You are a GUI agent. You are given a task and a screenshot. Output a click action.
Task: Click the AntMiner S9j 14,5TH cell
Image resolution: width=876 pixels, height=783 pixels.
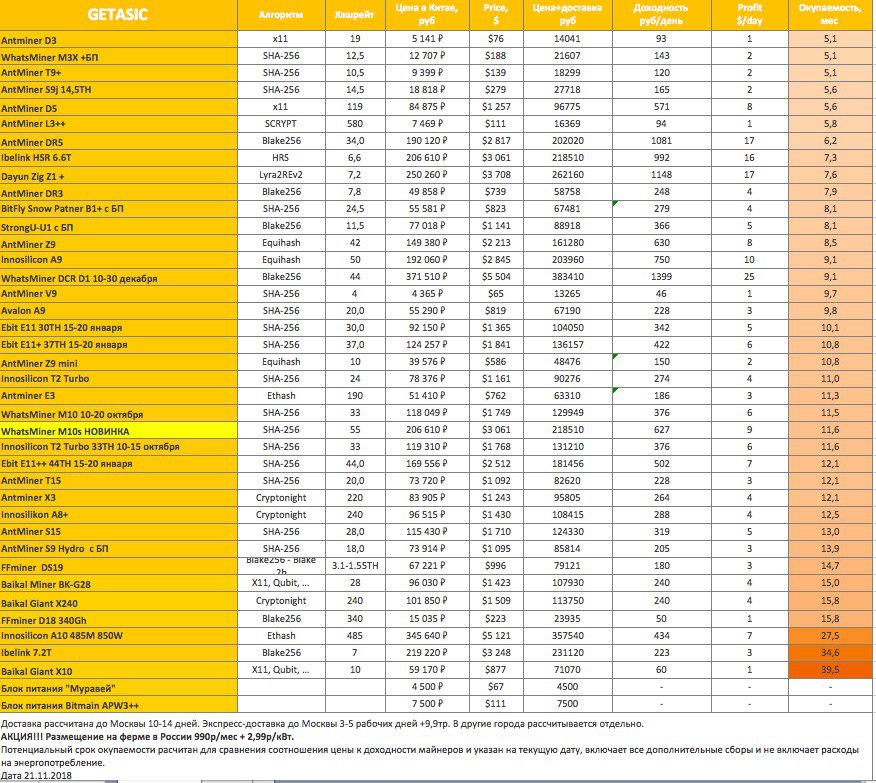118,90
